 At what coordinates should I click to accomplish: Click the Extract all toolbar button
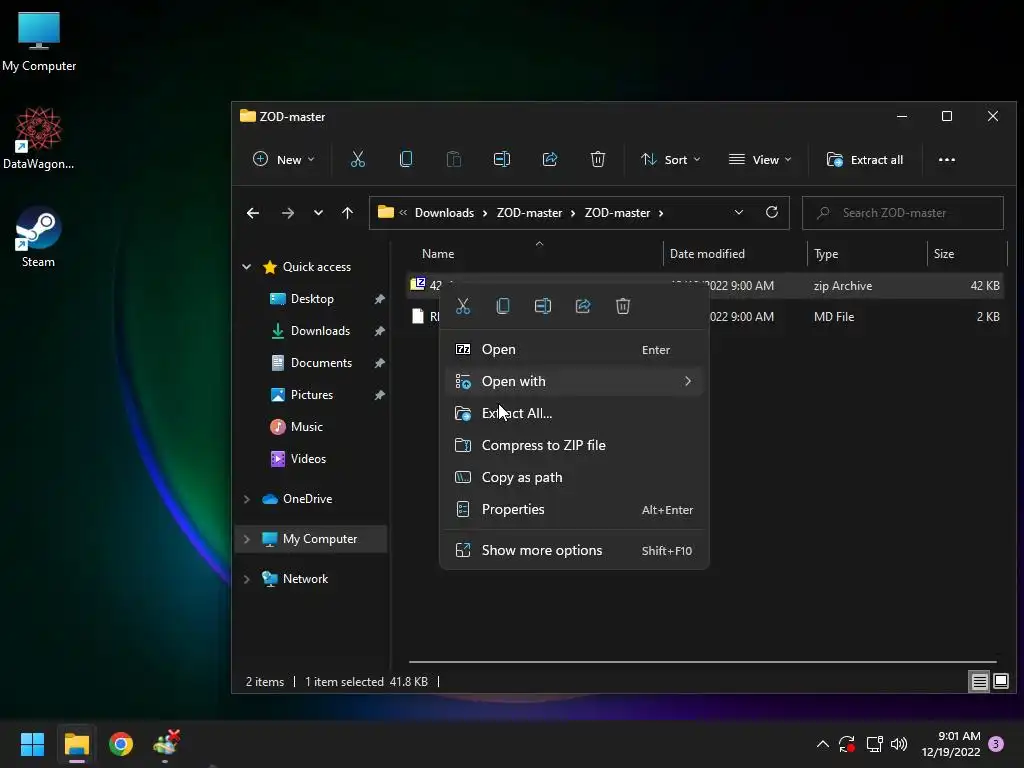click(x=865, y=160)
